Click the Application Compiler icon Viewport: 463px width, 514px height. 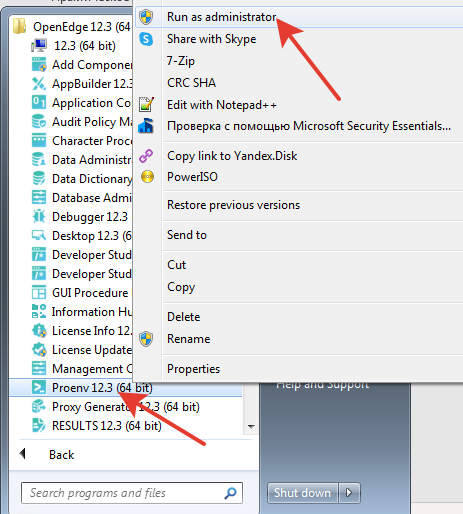coord(39,103)
